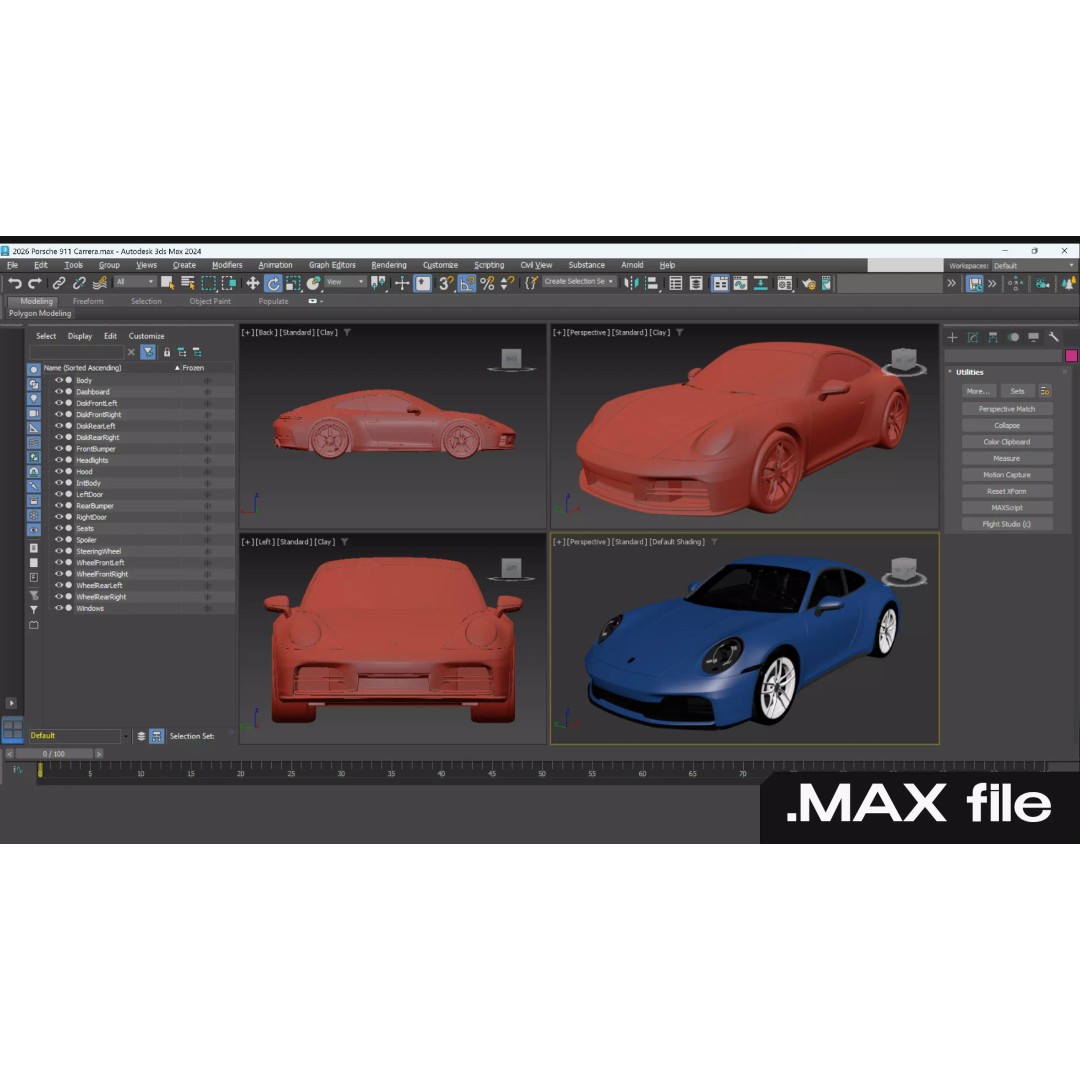Open the Scripting menu
The width and height of the screenshot is (1080, 1080).
489,265
